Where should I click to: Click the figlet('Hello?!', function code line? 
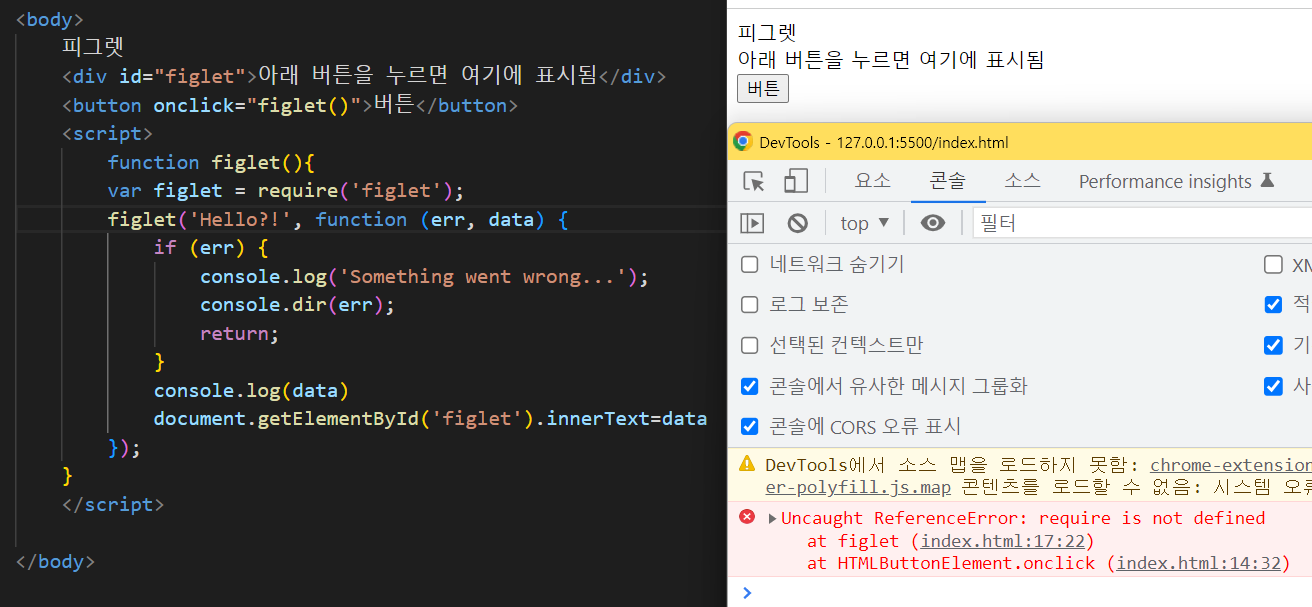pyautogui.click(x=338, y=219)
